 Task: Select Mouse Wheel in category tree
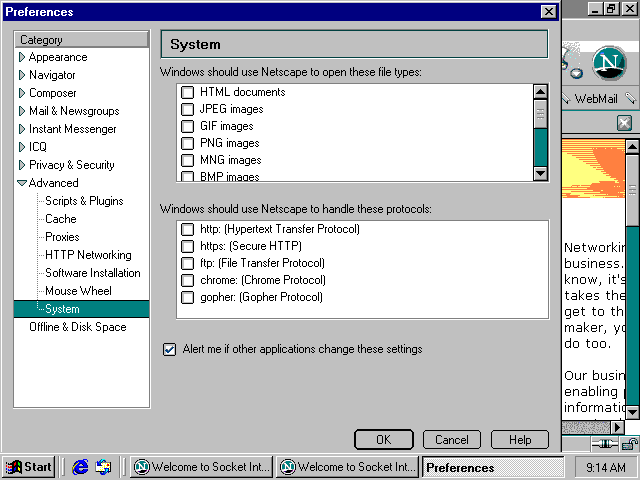point(78,291)
